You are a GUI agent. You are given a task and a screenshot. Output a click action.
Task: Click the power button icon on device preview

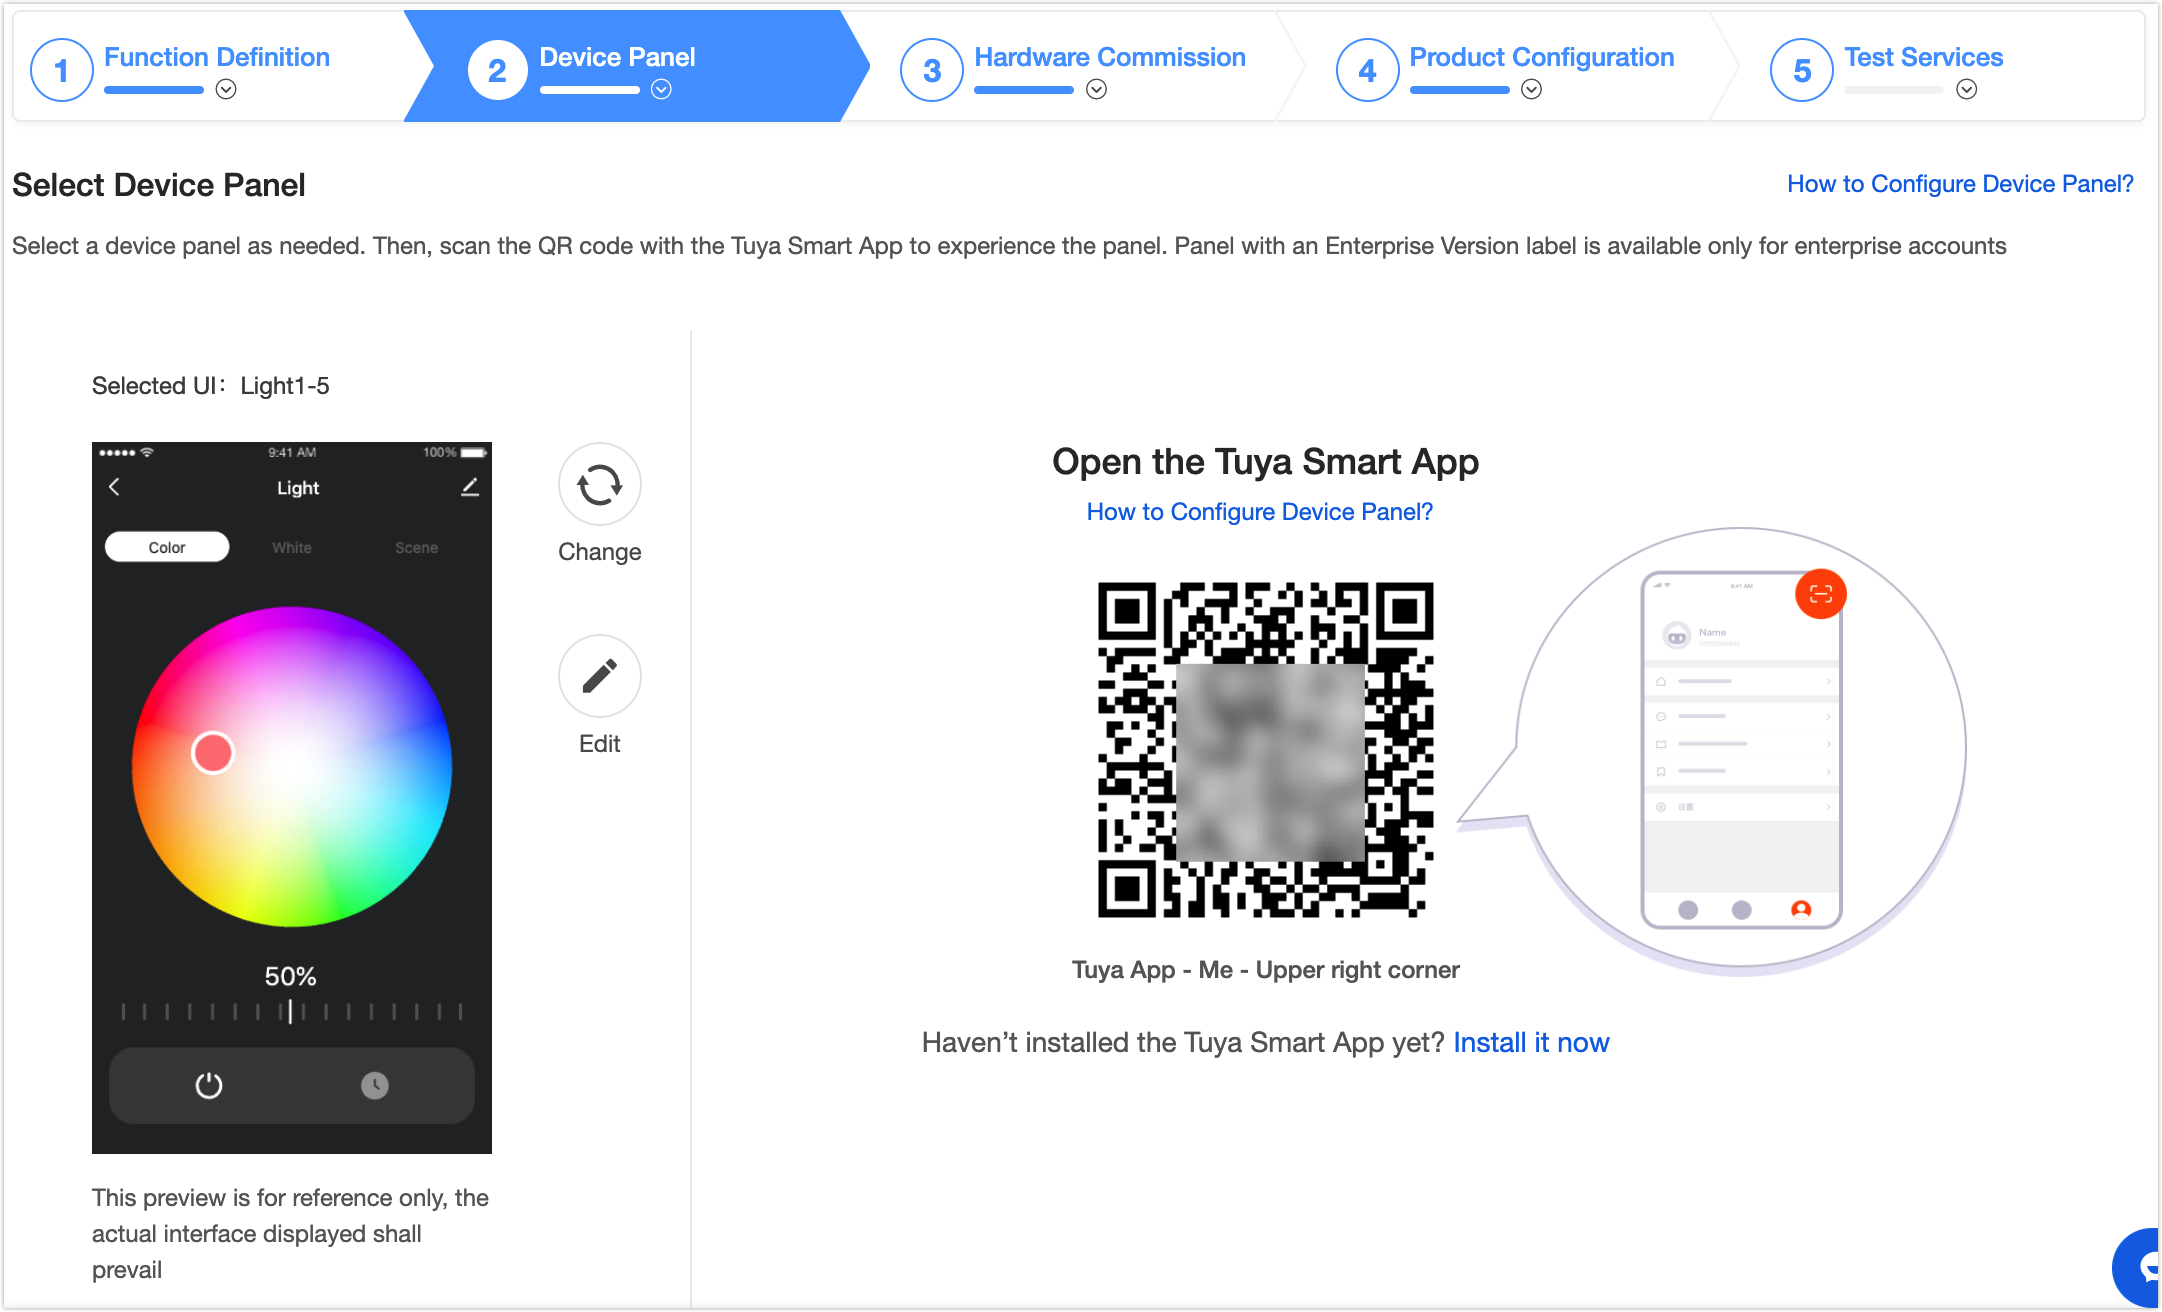pyautogui.click(x=208, y=1082)
